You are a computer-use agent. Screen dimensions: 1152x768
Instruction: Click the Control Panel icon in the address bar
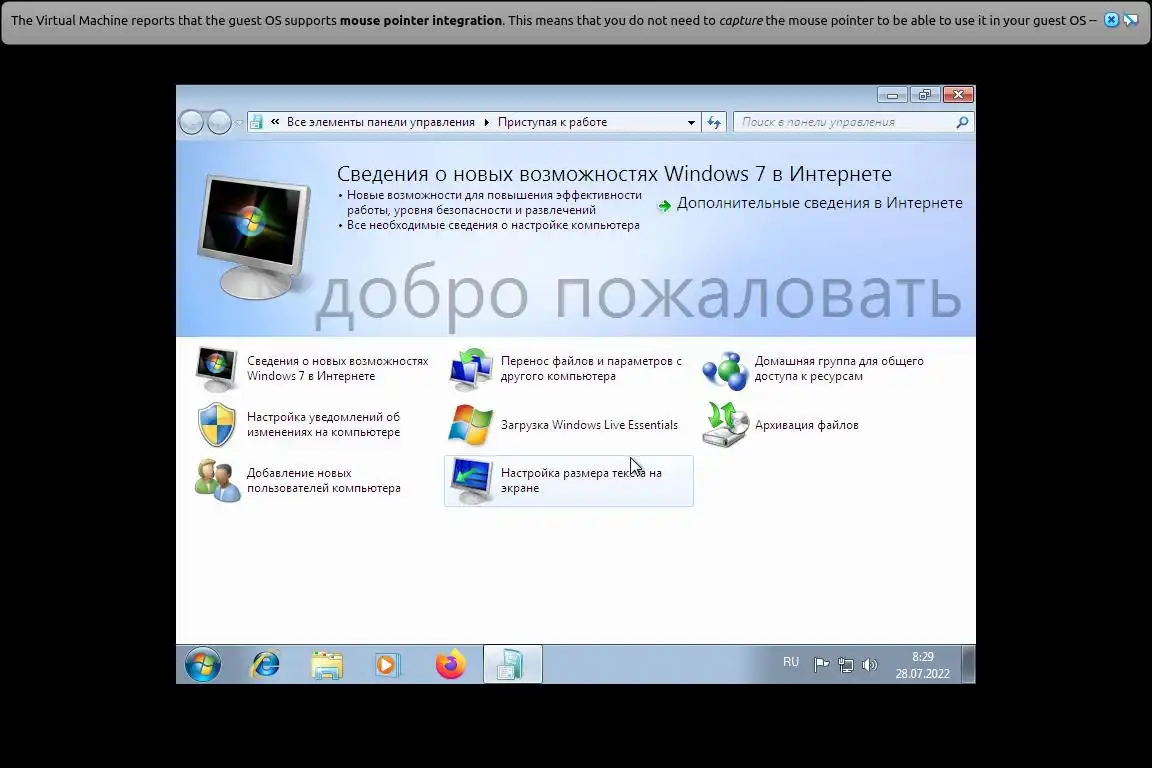click(256, 122)
